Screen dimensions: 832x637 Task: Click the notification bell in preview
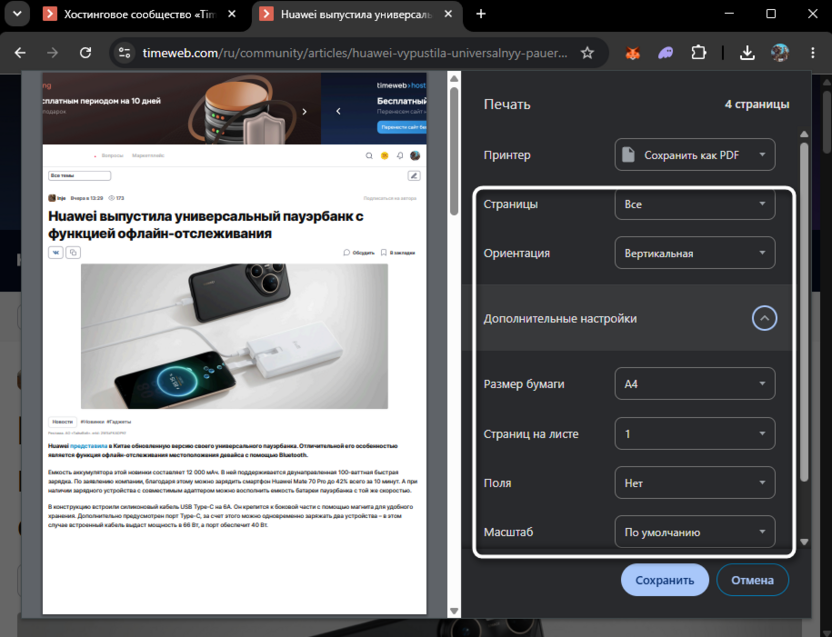coord(400,156)
